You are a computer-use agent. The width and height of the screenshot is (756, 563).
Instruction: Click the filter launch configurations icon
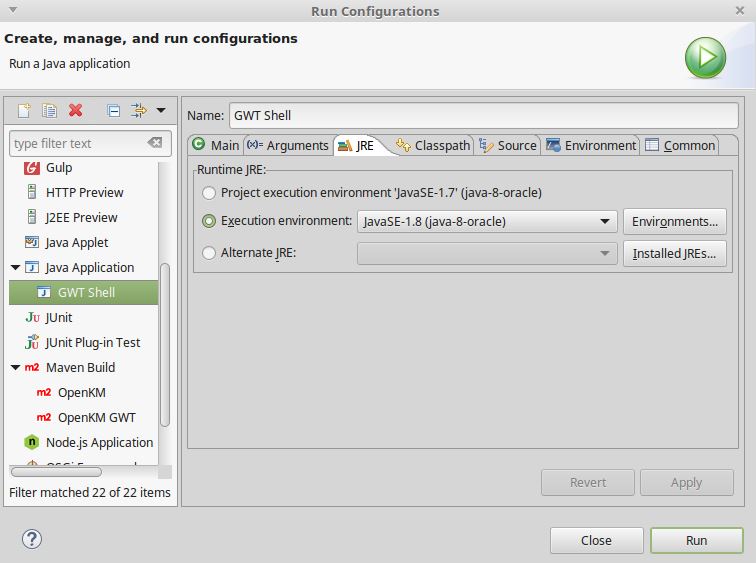(x=139, y=111)
